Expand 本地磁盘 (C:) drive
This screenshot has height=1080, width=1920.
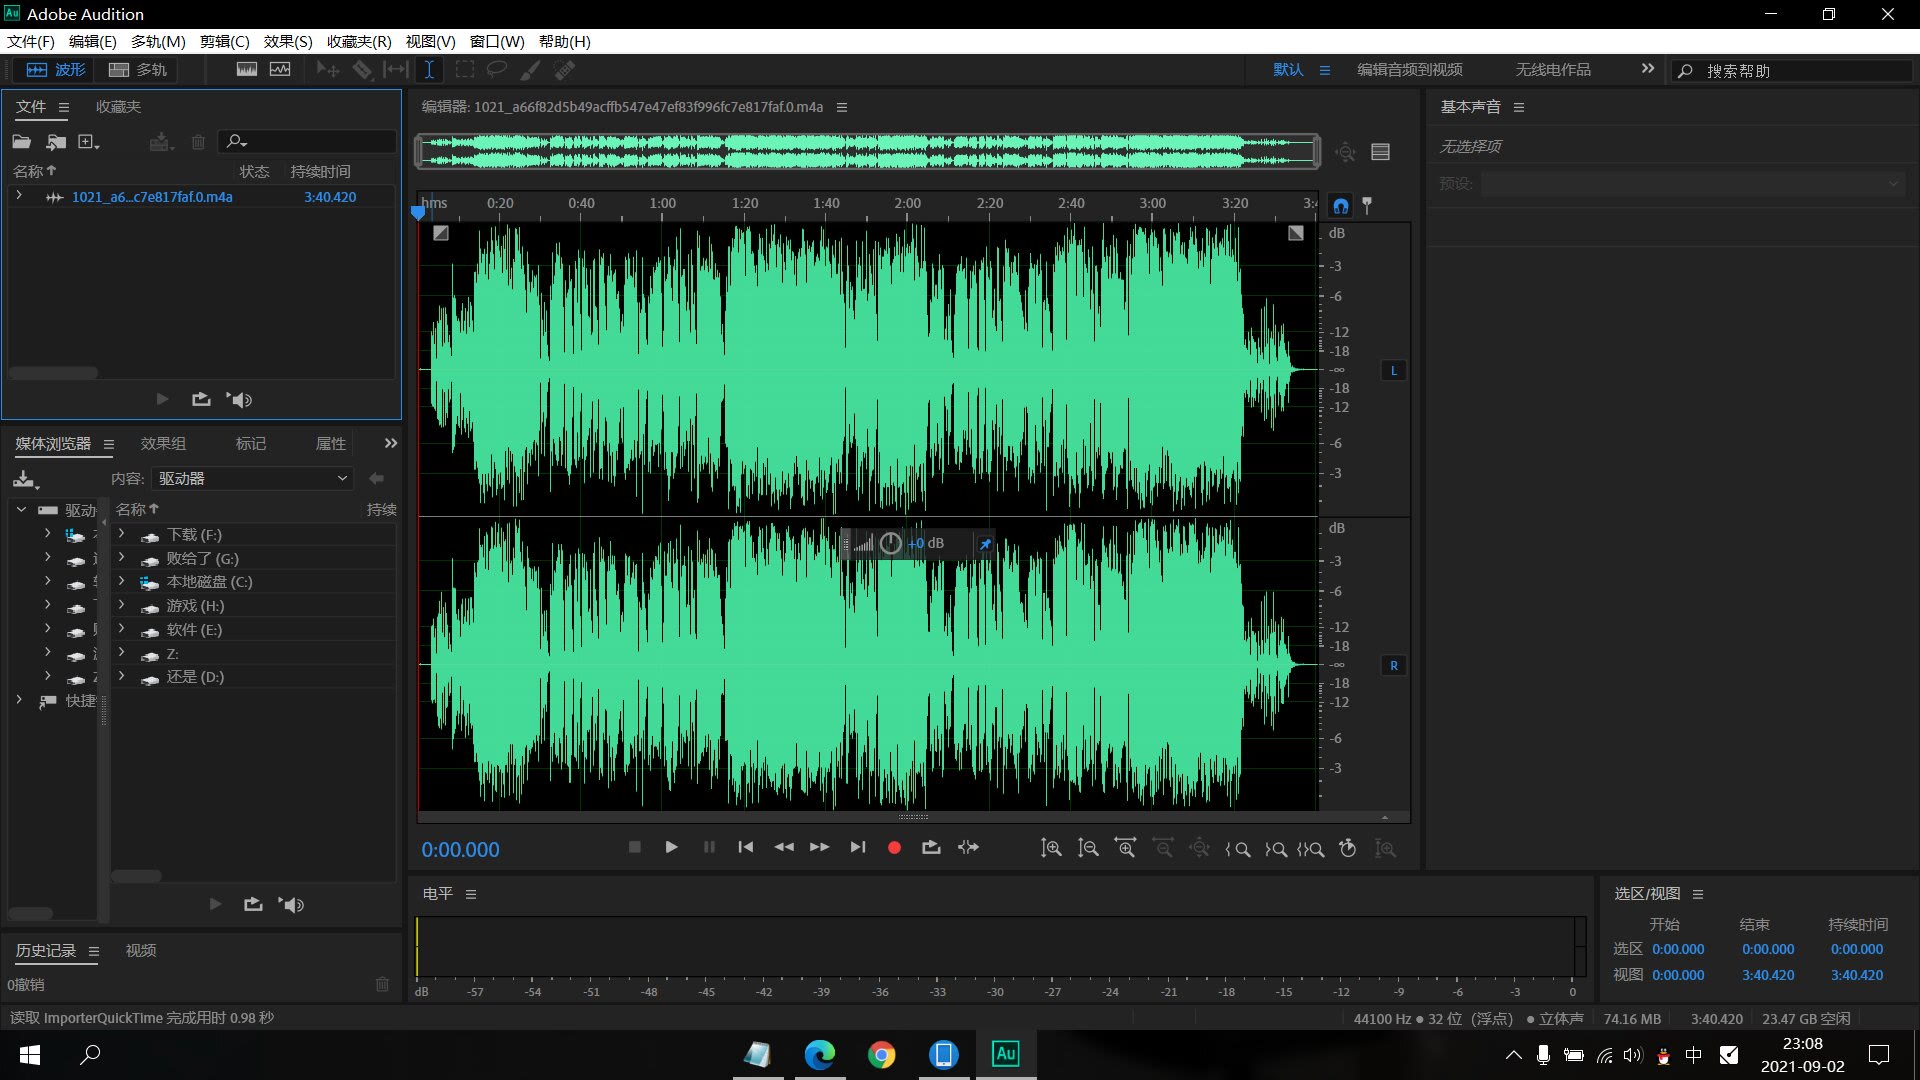pyautogui.click(x=121, y=581)
